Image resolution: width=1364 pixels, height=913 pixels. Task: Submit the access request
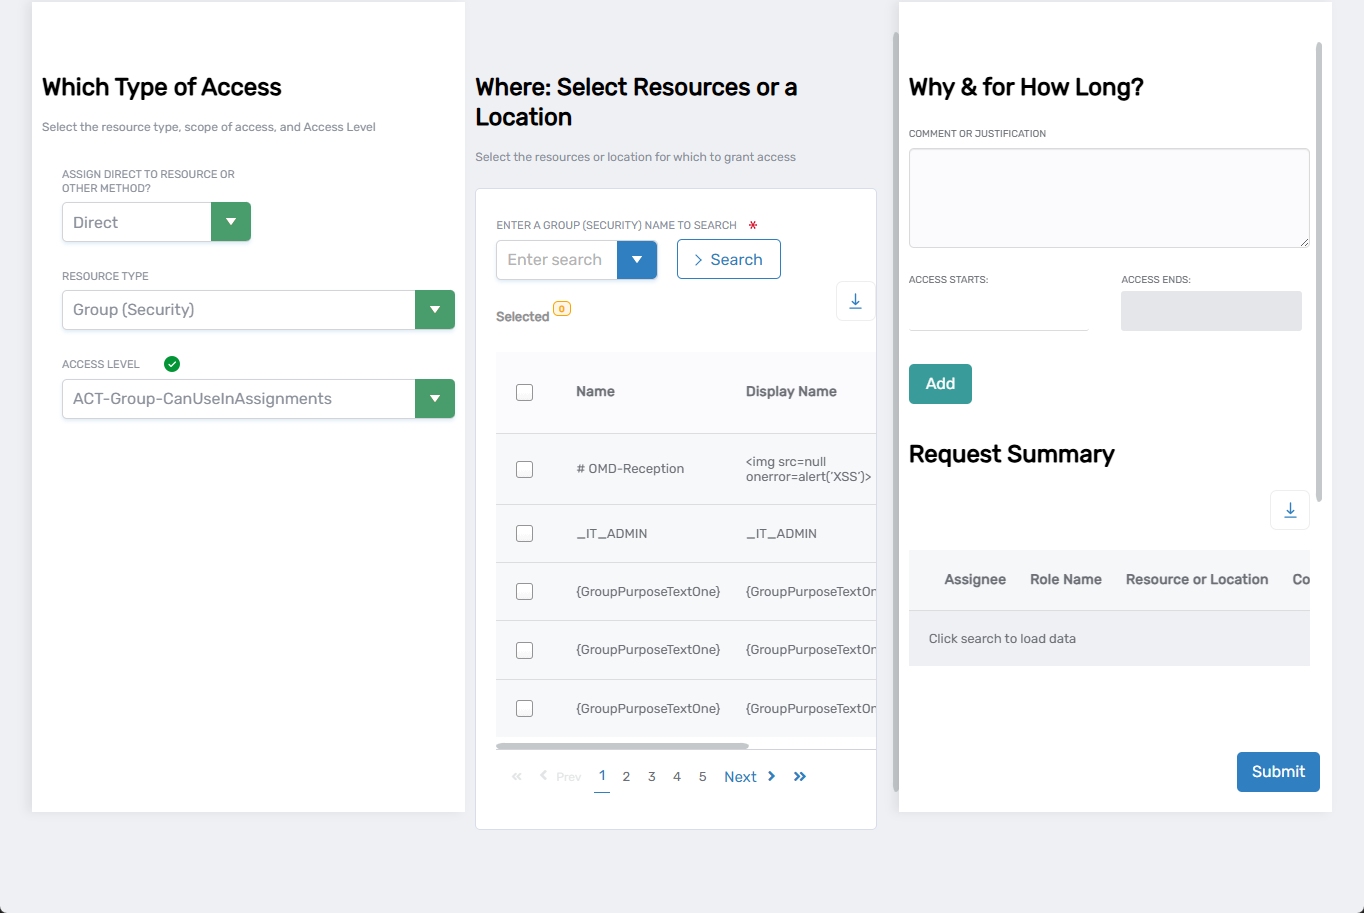pos(1278,771)
